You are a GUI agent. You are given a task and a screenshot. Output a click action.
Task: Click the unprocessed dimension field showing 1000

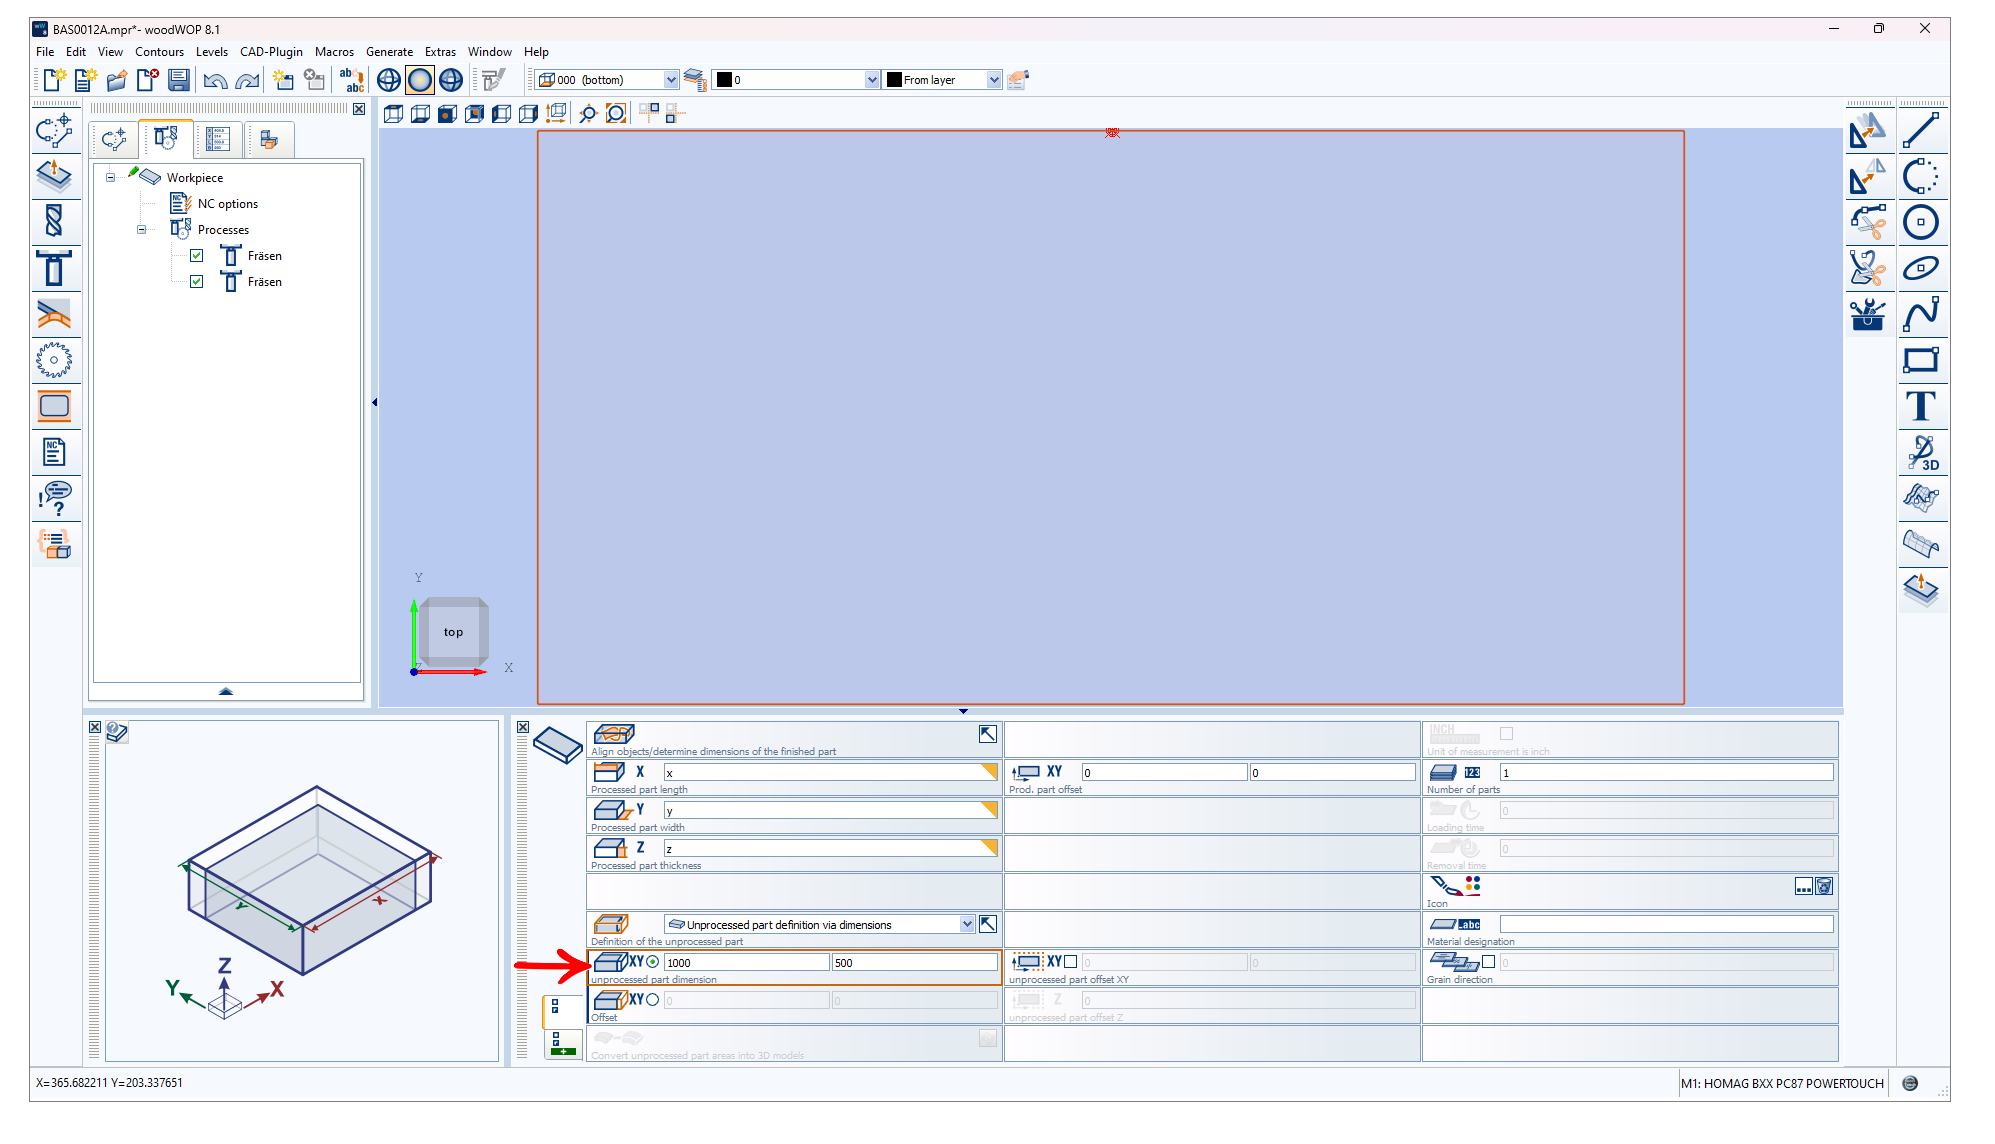pos(746,963)
